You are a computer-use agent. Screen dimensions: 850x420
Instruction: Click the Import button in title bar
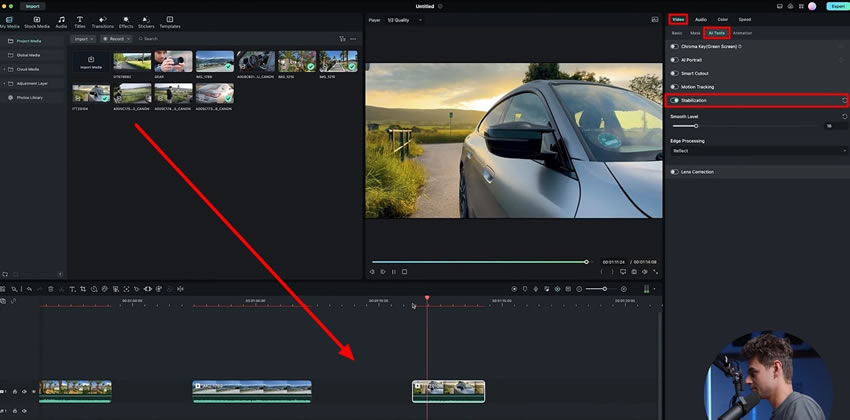(33, 6)
